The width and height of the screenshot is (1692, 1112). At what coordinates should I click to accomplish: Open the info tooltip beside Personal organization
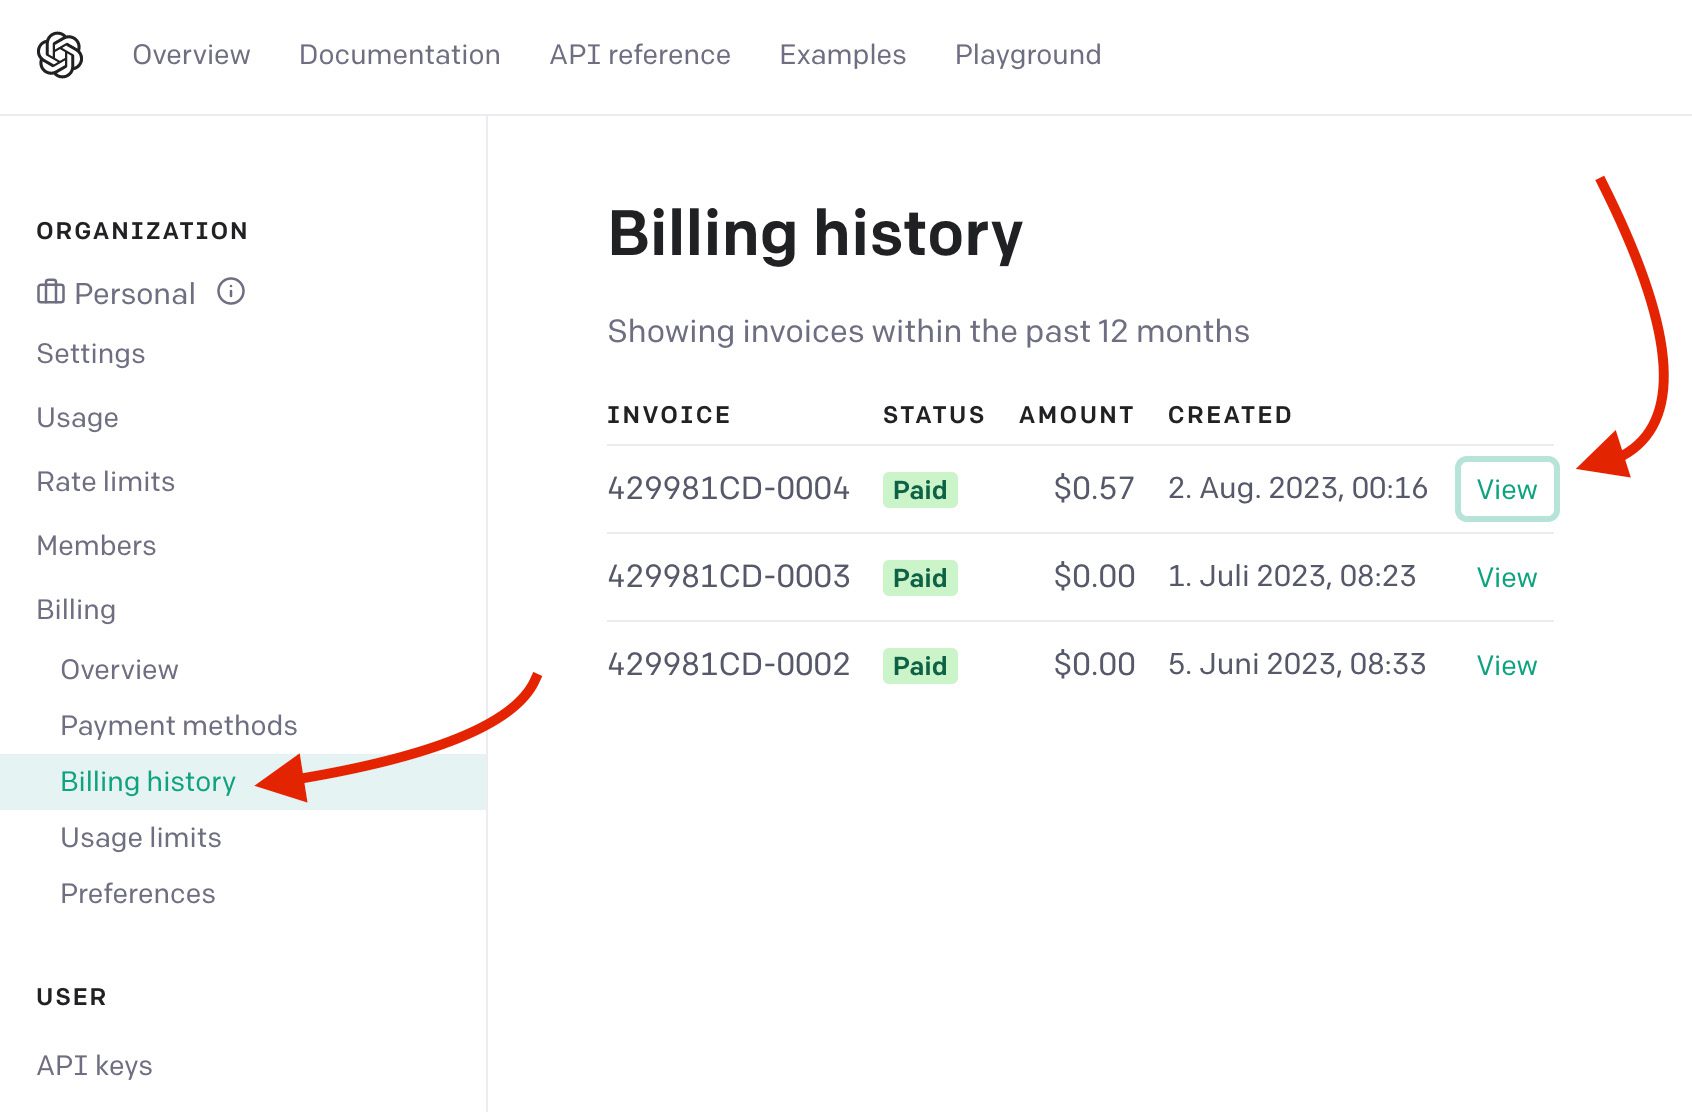click(x=231, y=292)
